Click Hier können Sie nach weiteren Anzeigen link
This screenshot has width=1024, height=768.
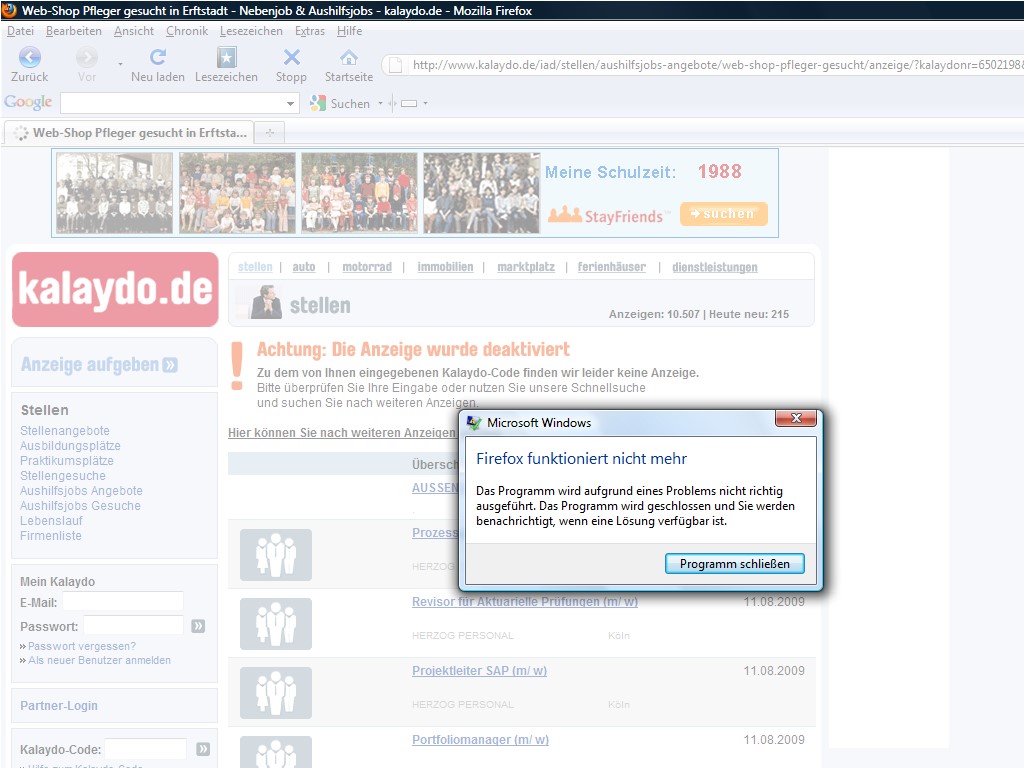tap(343, 432)
